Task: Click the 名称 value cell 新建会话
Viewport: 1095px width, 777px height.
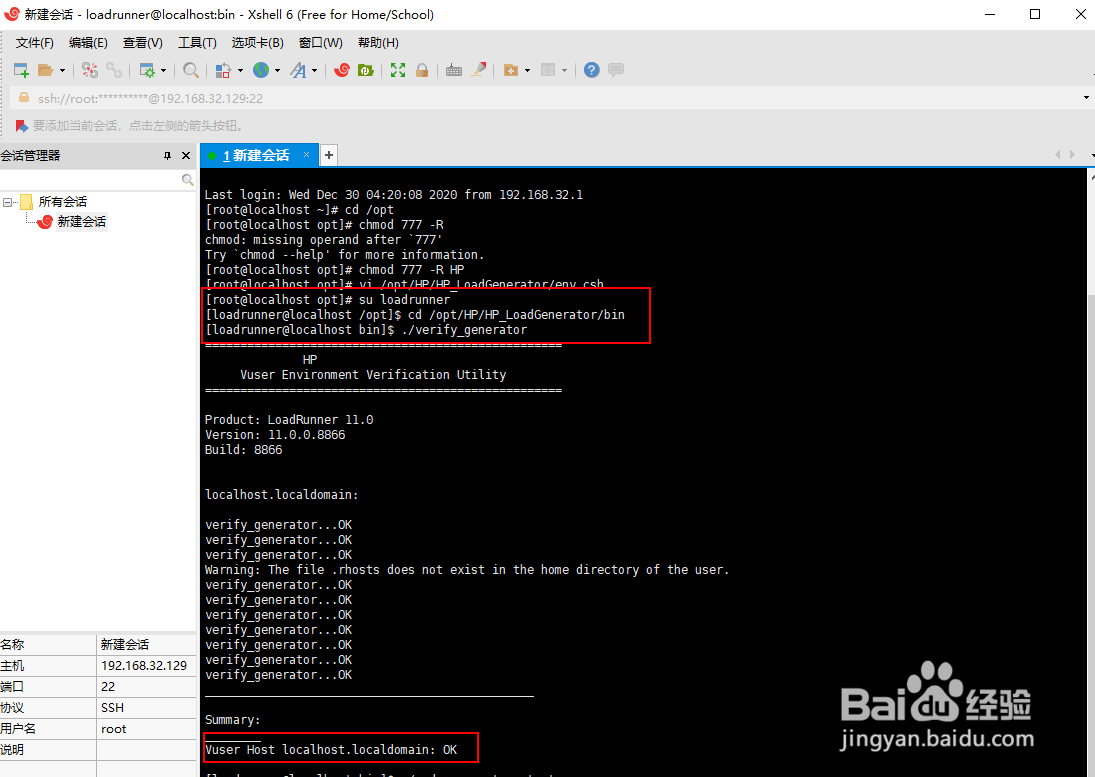Action: (x=146, y=644)
